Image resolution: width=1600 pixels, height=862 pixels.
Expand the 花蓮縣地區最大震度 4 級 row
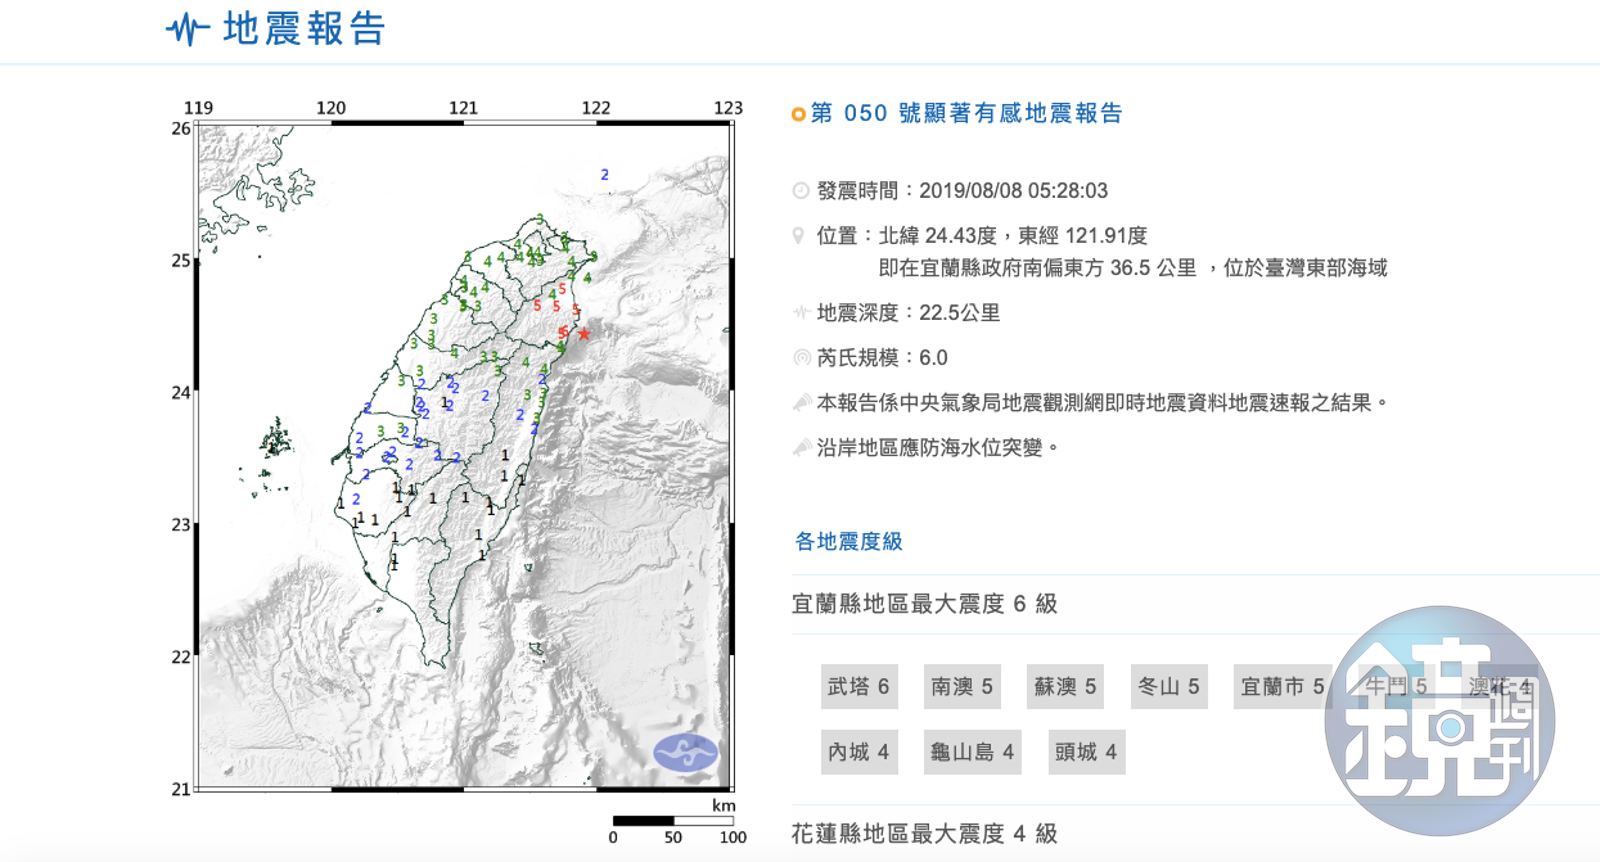[924, 833]
